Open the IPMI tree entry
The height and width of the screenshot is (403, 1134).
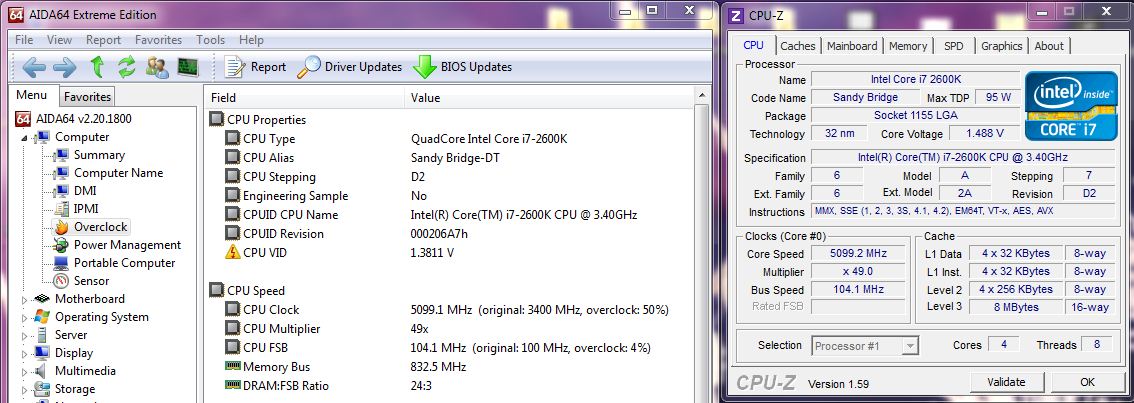[85, 209]
